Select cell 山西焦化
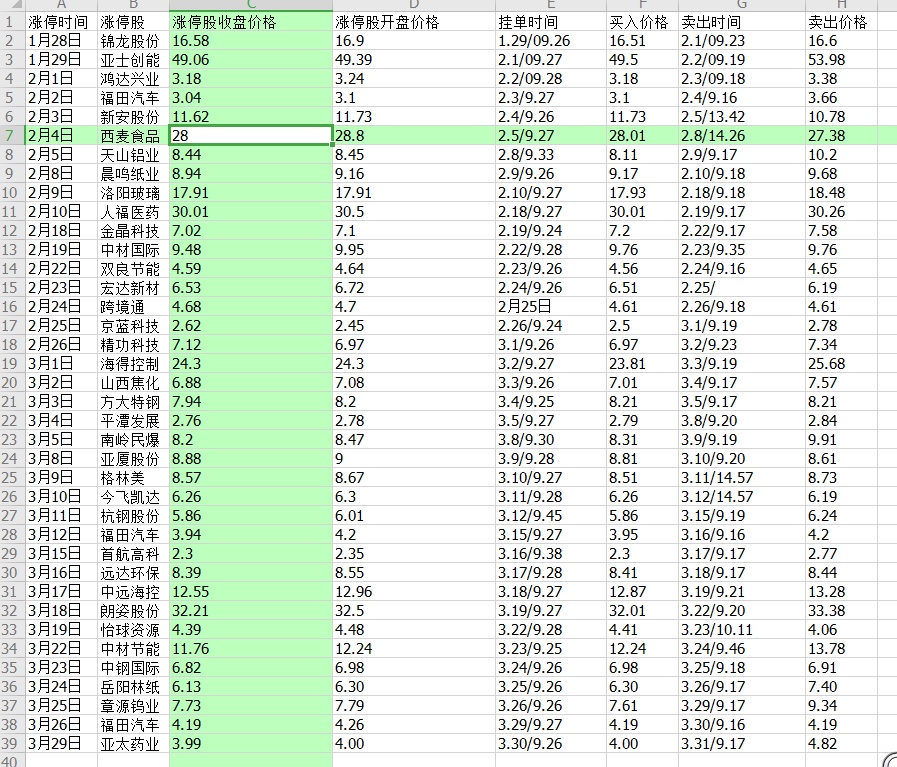Image resolution: width=897 pixels, height=767 pixels. [x=133, y=382]
